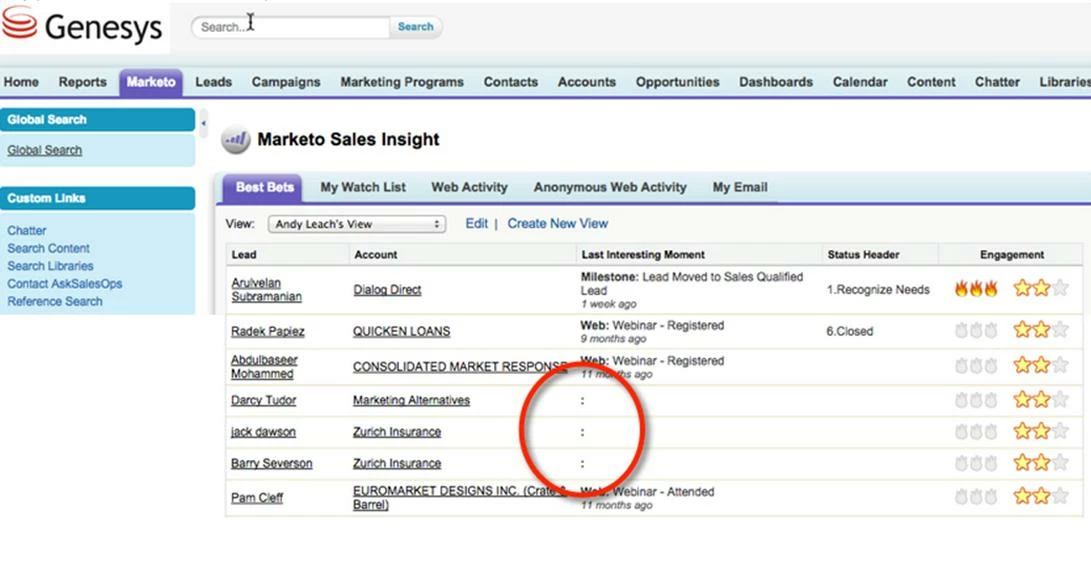Click the Genesys logo
Image resolution: width=1091 pixels, height=564 pixels.
[82, 26]
